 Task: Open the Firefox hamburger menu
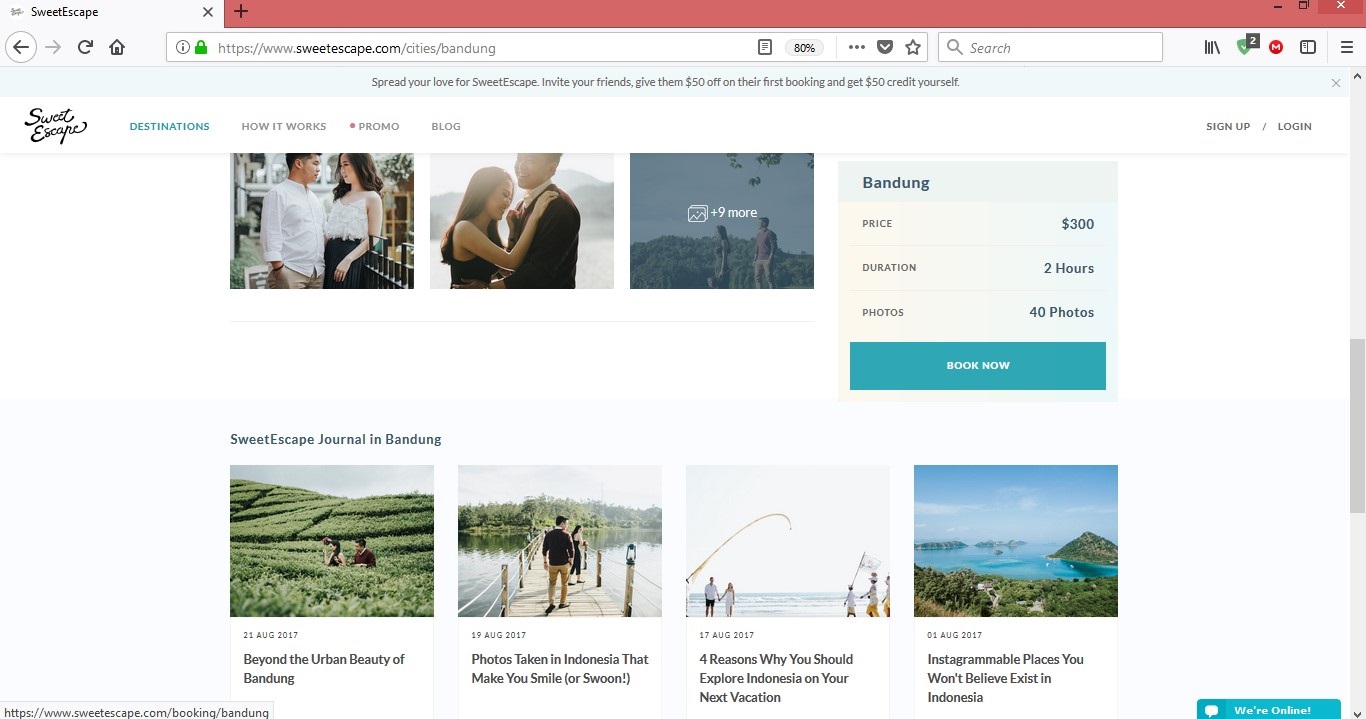[1346, 47]
